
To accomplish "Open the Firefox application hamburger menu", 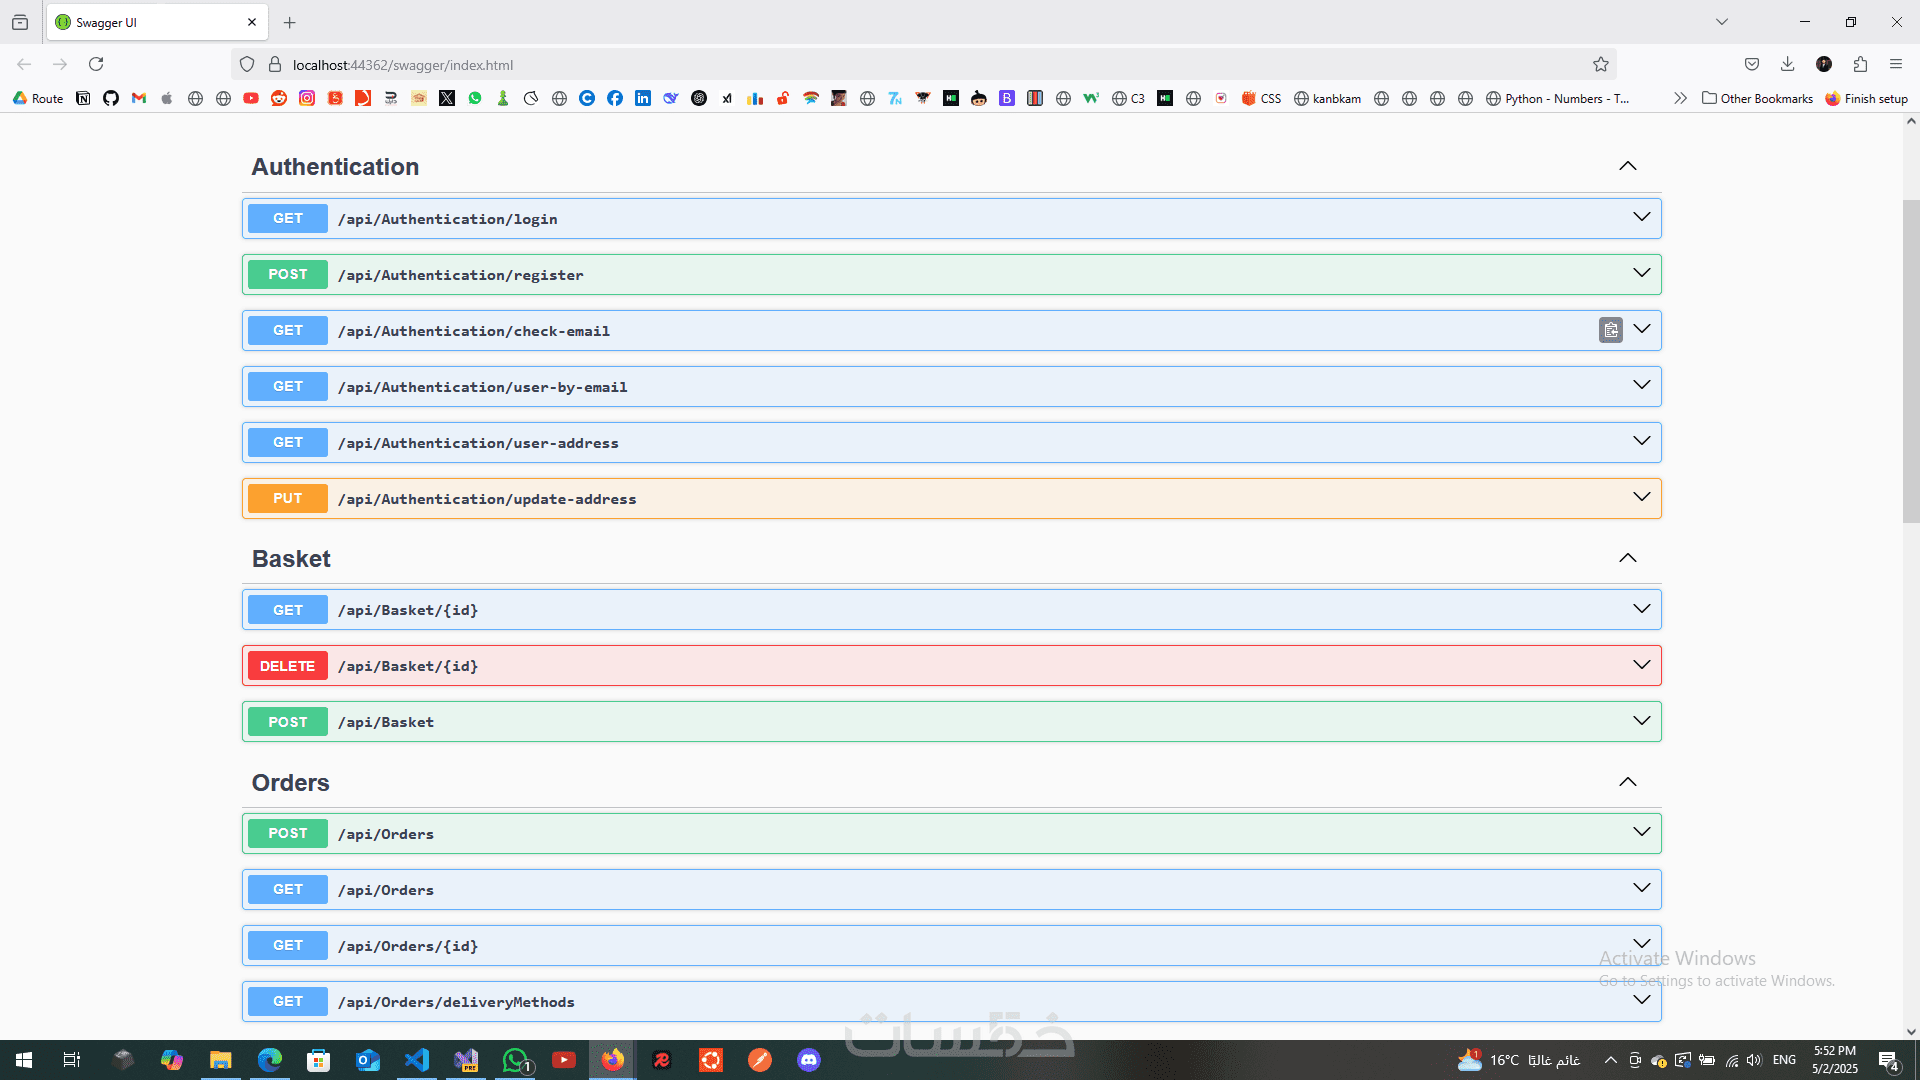I will tap(1896, 65).
